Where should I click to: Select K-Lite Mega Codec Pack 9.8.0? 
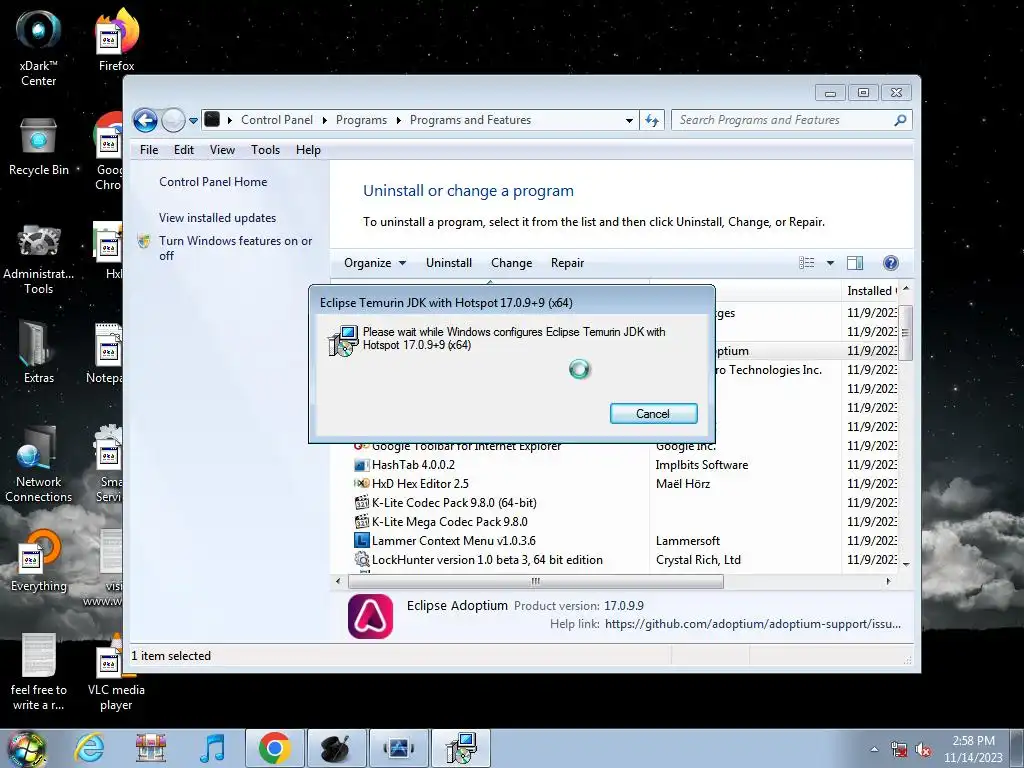[449, 521]
